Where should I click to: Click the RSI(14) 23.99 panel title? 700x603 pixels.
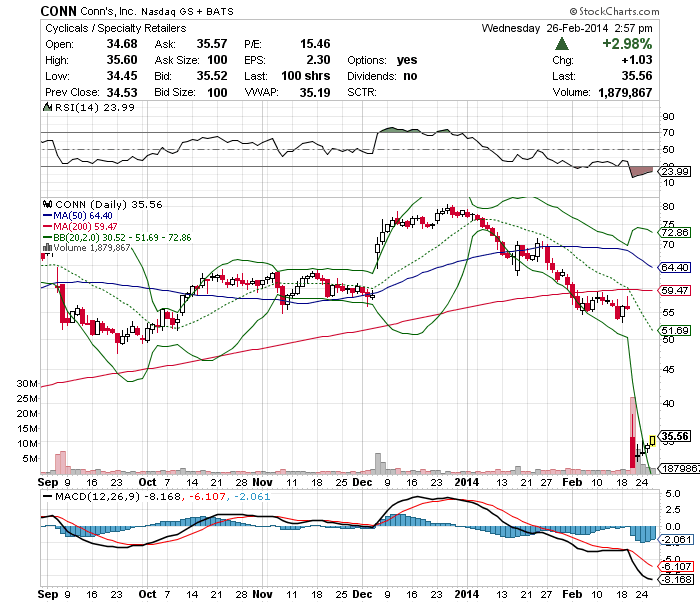(x=95, y=108)
